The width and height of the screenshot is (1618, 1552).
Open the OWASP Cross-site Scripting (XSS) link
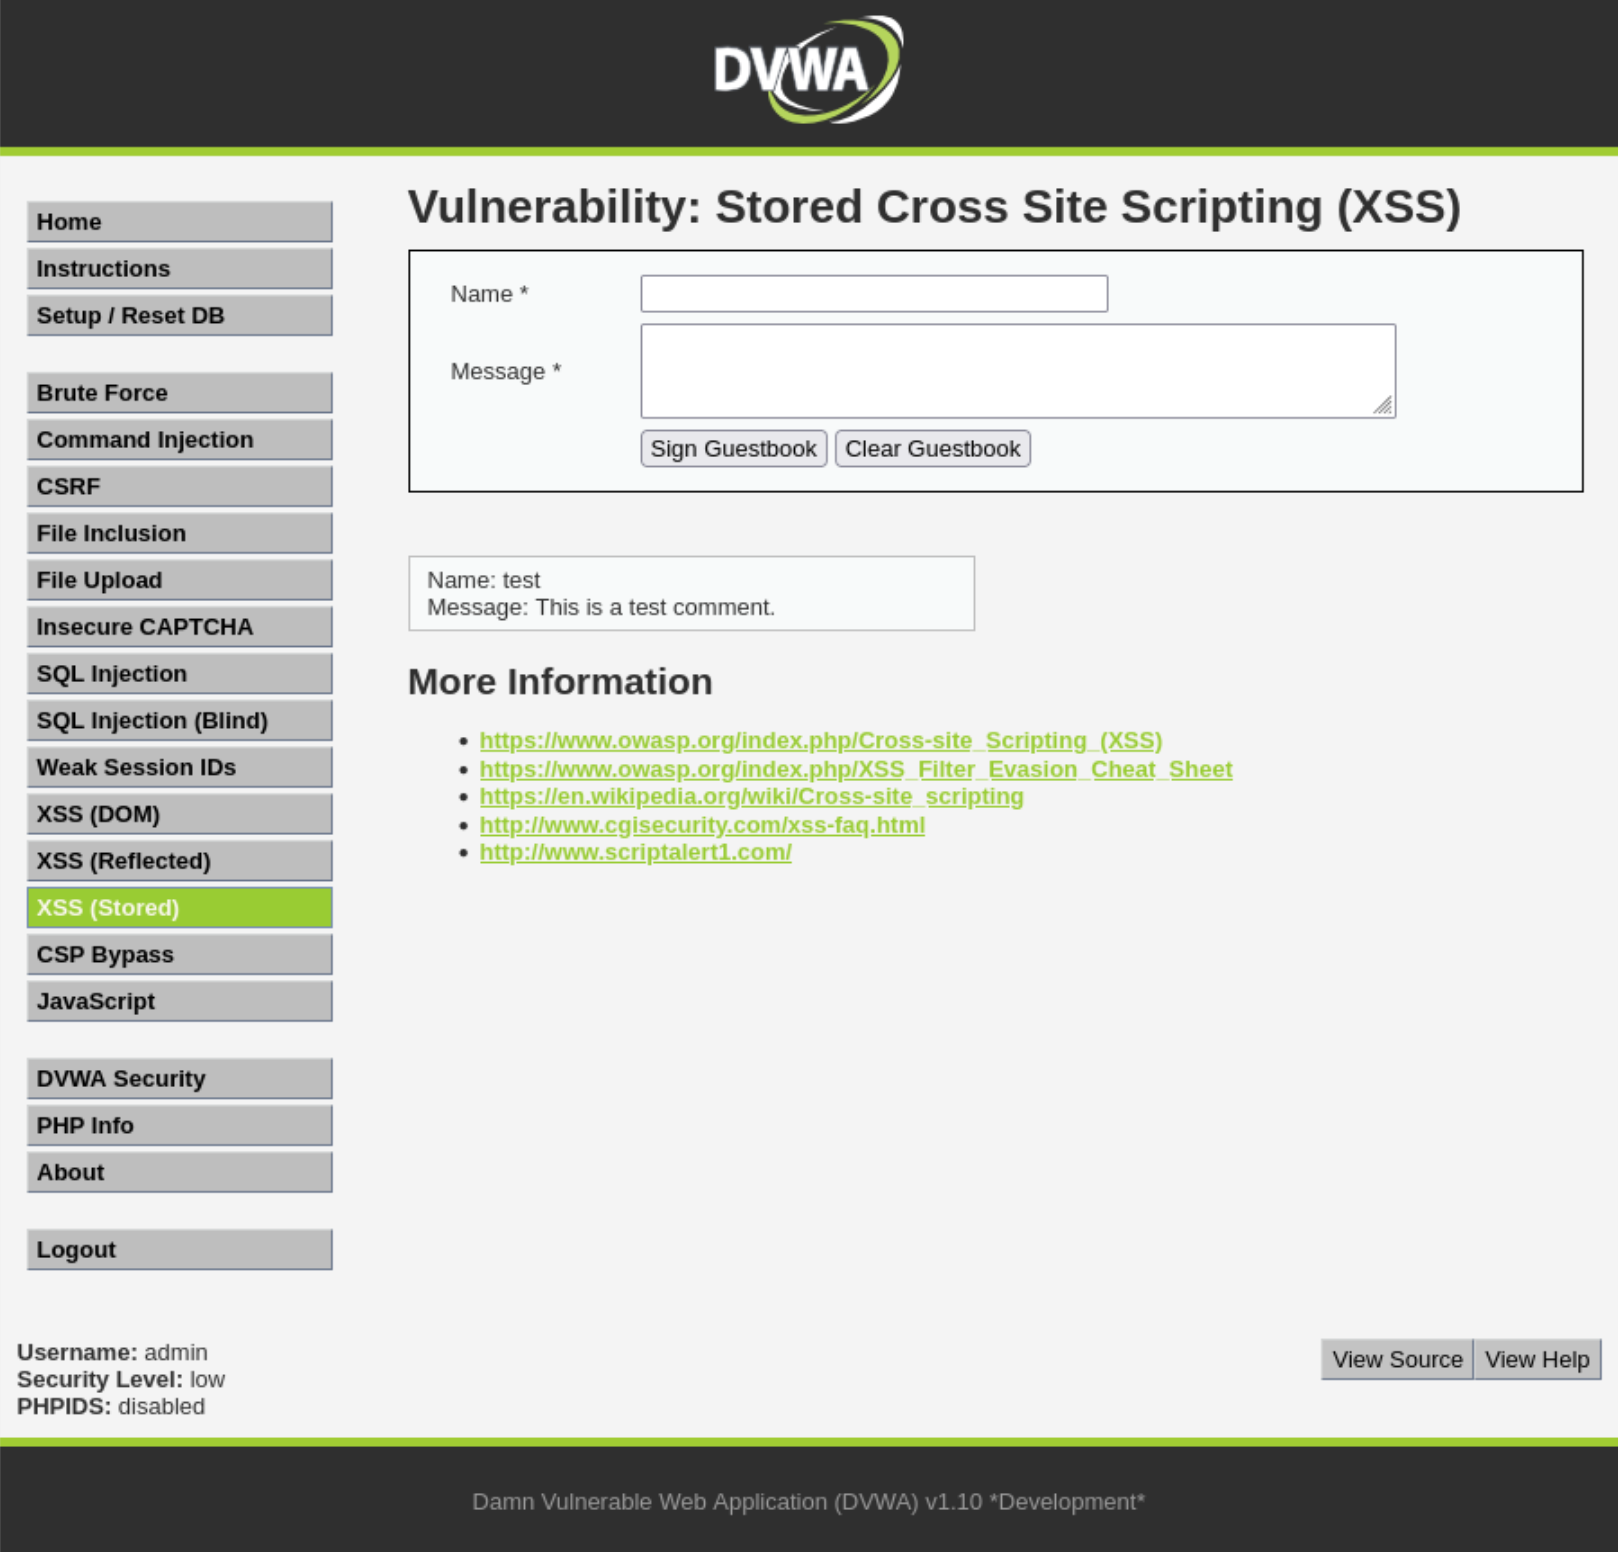(821, 741)
